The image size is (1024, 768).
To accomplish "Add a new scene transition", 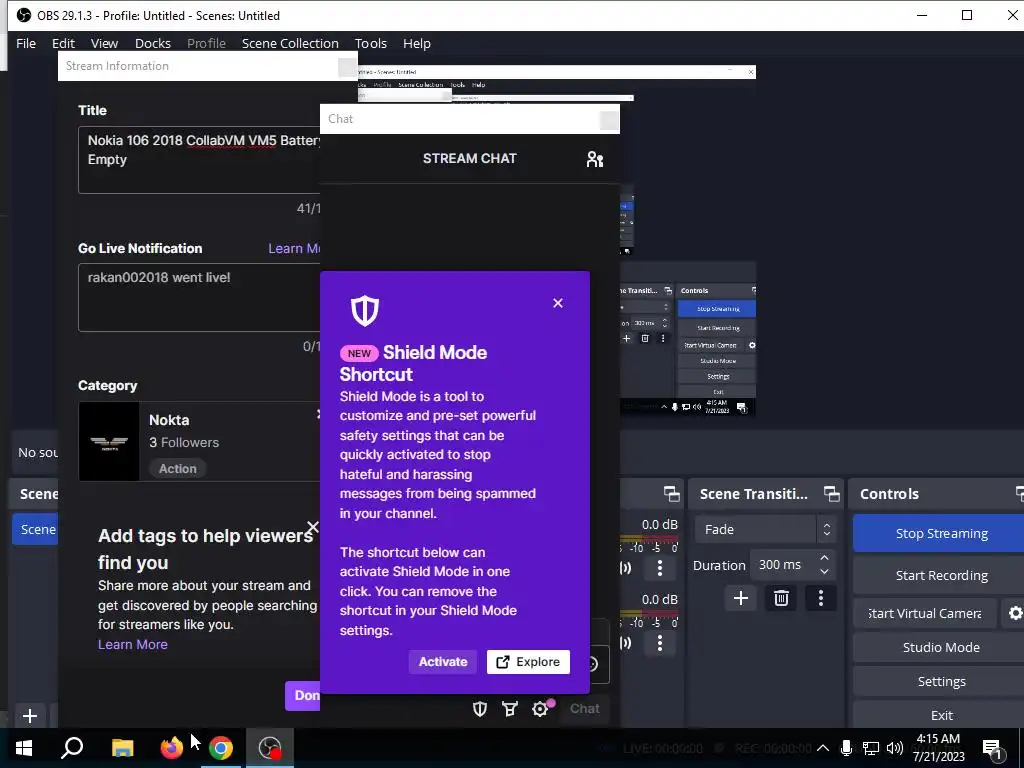I will coord(741,598).
